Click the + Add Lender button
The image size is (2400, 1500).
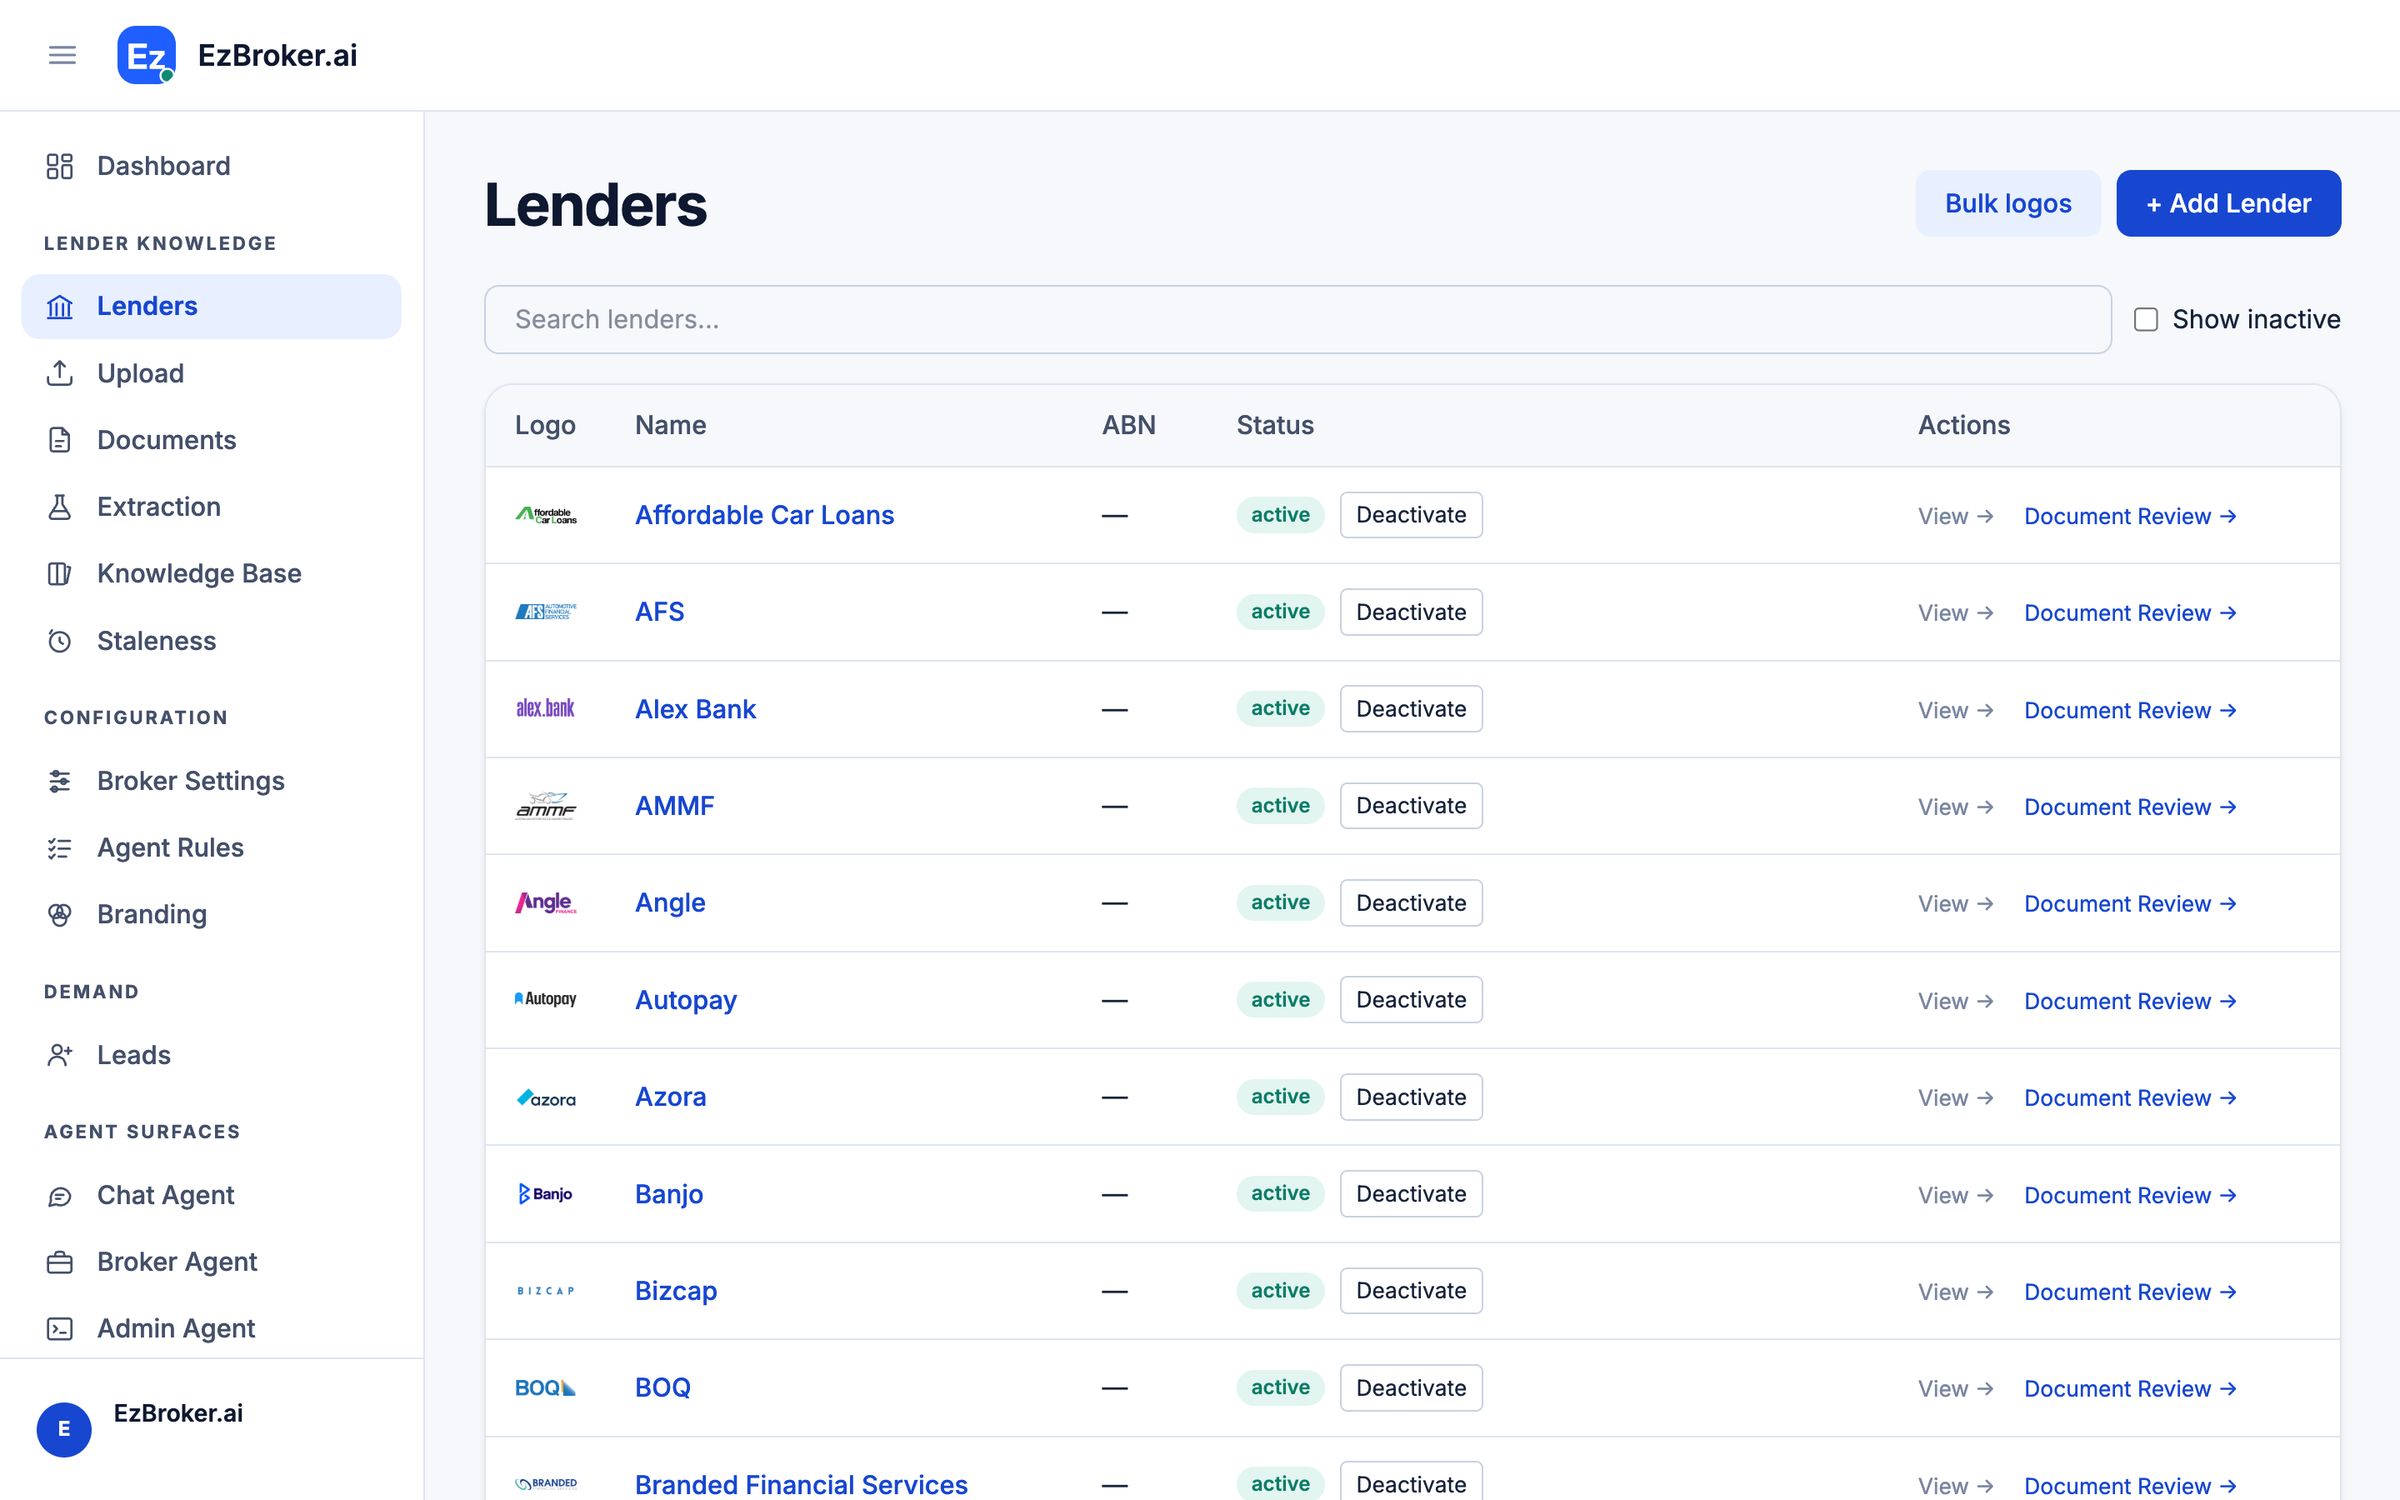[x=2228, y=203]
